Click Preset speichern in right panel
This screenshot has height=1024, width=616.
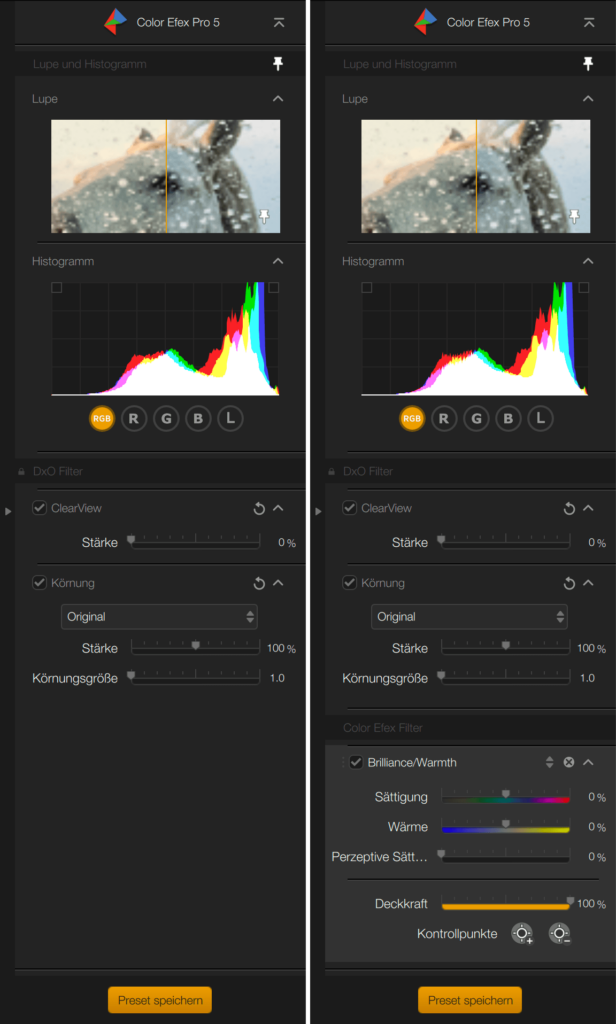470,1000
